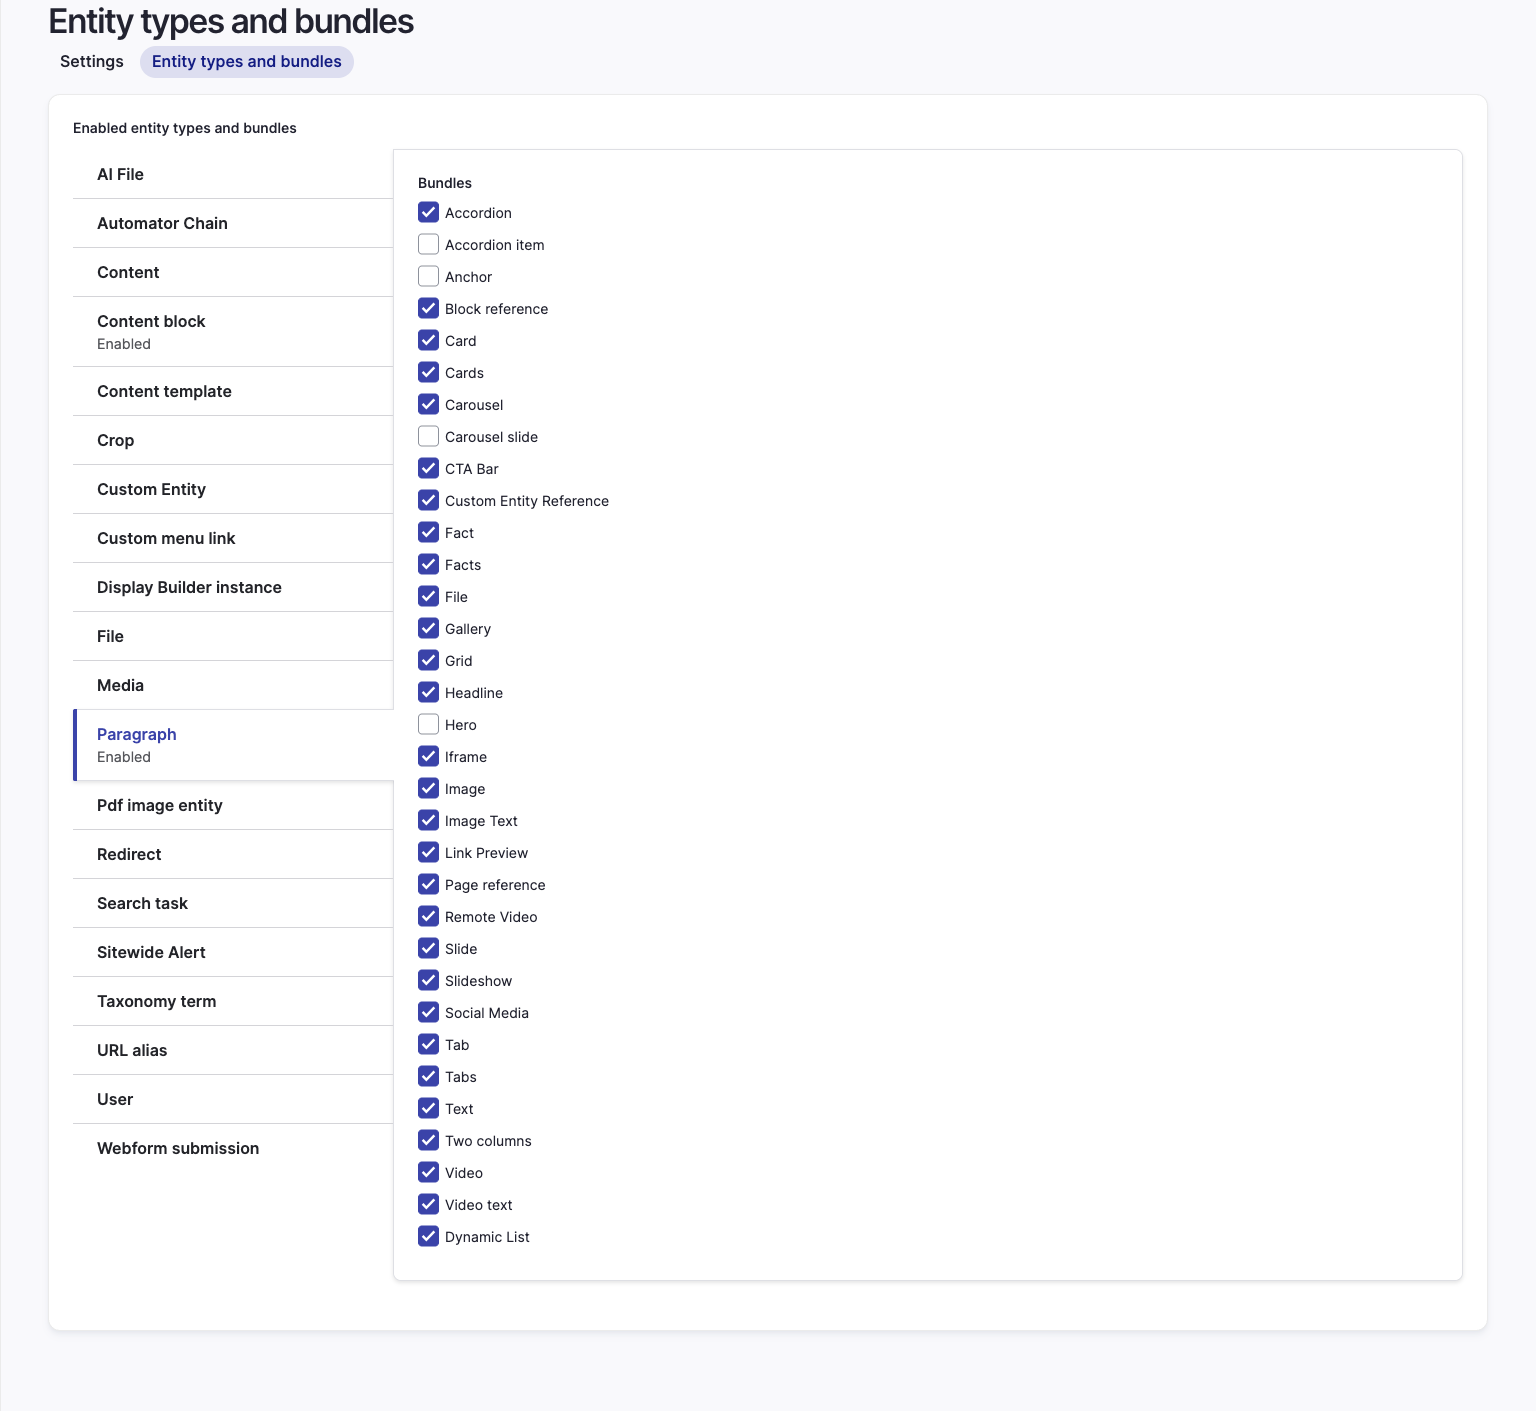Toggle the Tabs bundle checkbox
Image resolution: width=1536 pixels, height=1411 pixels.
(x=428, y=1076)
